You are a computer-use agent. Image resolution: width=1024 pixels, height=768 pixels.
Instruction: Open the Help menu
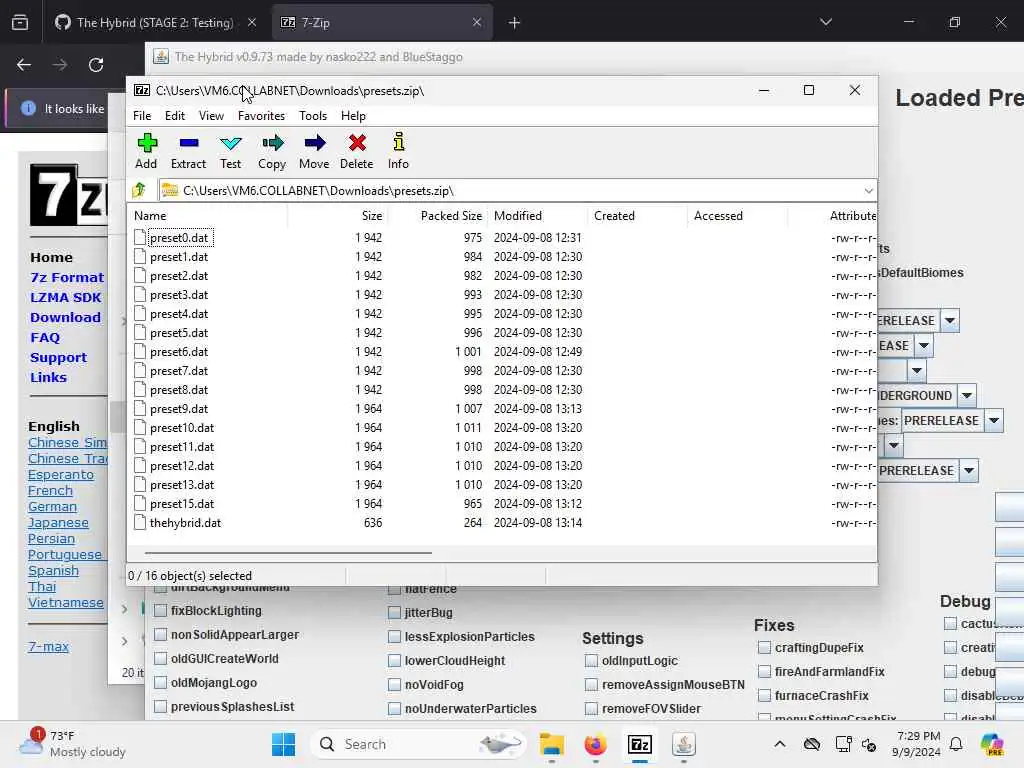coord(353,116)
